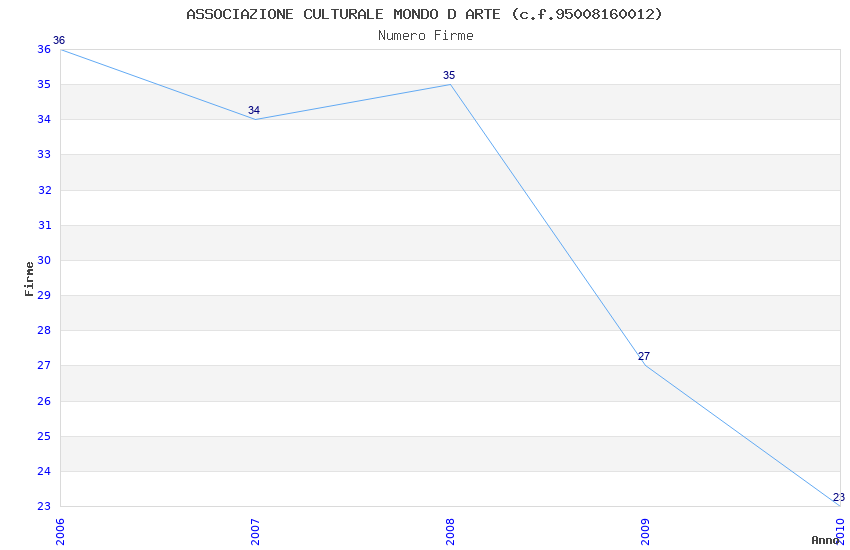Screen dimensions: 850x550
Task: Click y-axis tick value 36
Action: point(44,49)
